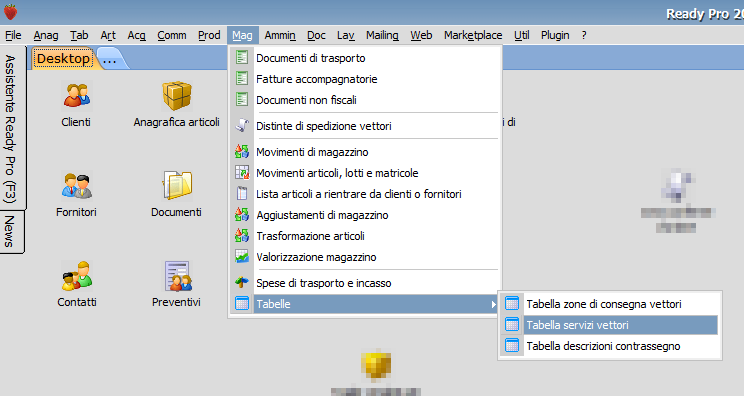Click the icon beside Movimenti di magazzino
Screen dimensions: 744x396
point(242,152)
